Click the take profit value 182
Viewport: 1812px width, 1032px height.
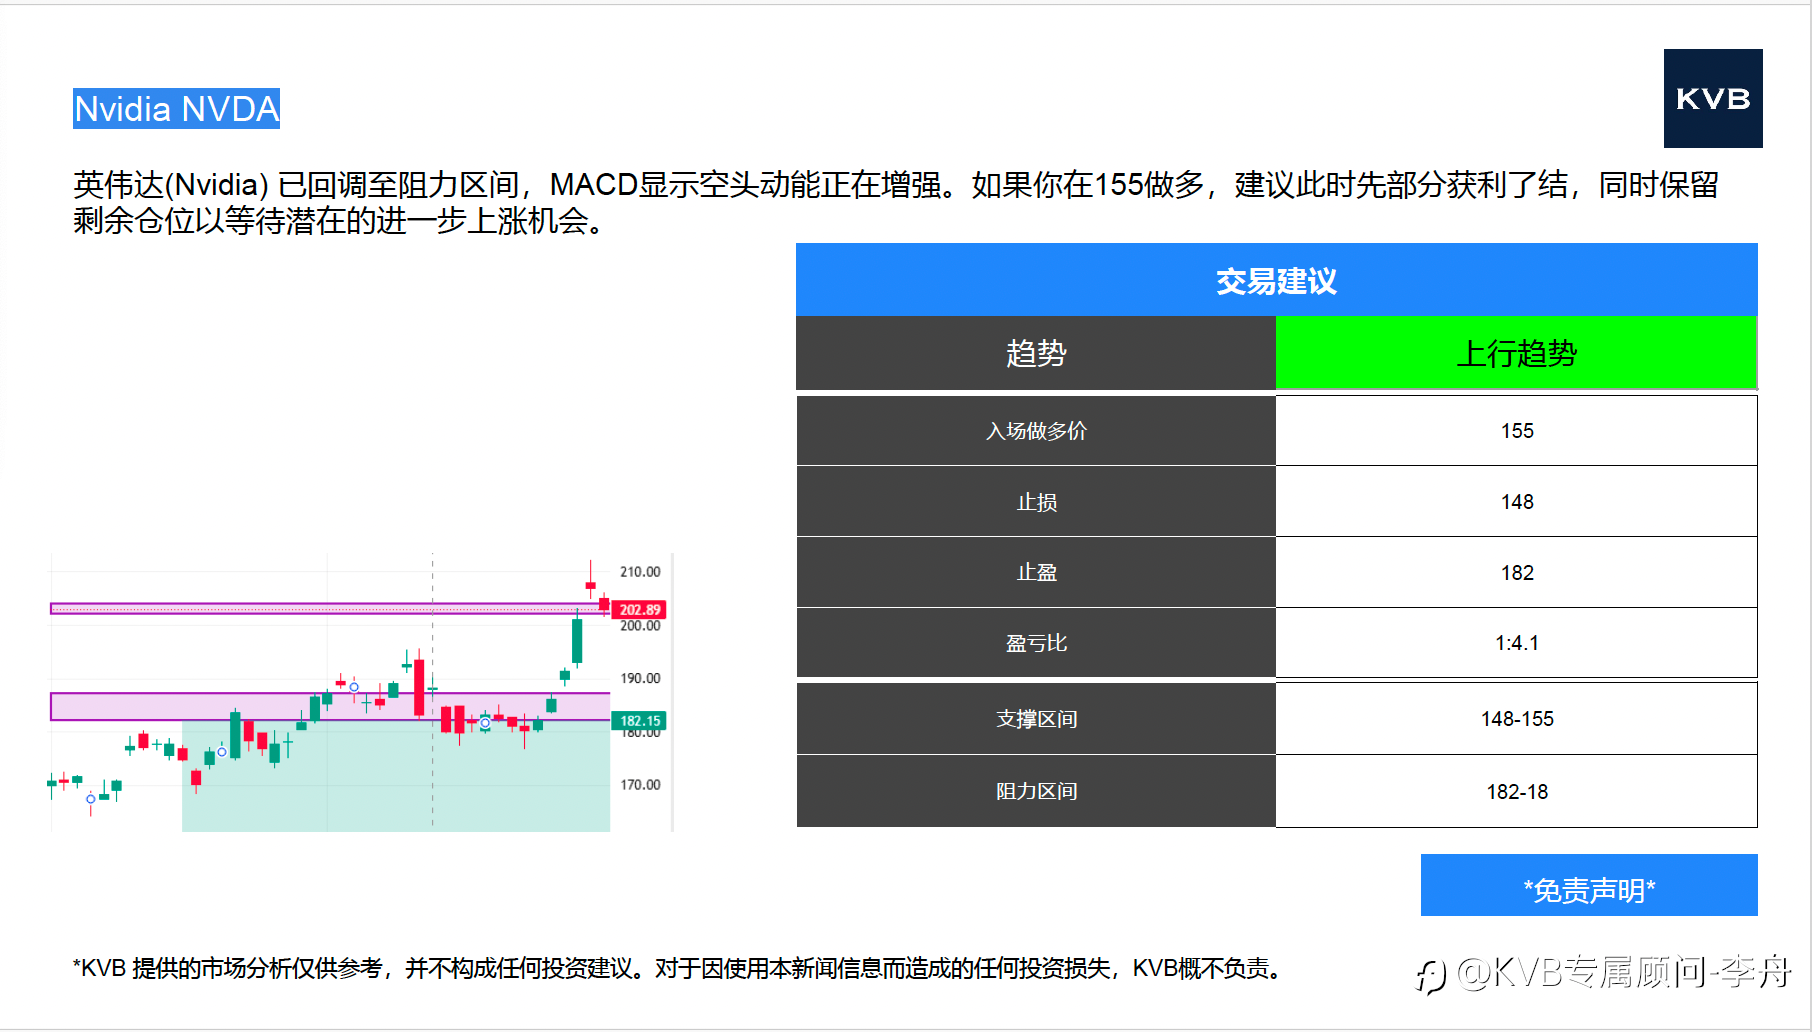pyautogui.click(x=1517, y=573)
